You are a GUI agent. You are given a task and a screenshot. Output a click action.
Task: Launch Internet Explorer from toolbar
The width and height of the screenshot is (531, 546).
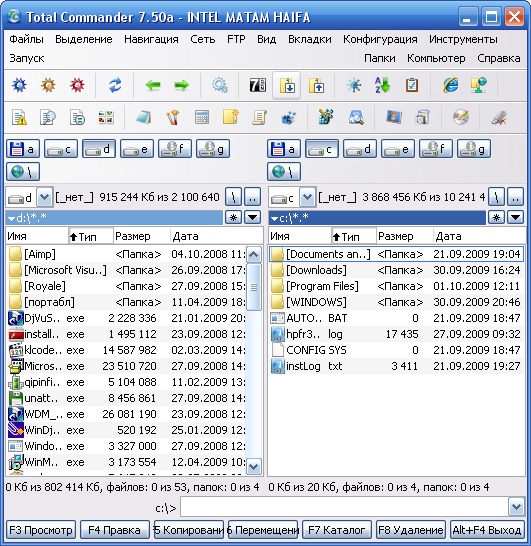coord(451,85)
